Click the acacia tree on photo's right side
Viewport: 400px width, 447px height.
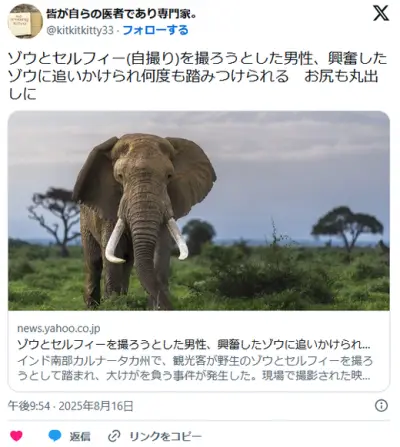pos(347,228)
